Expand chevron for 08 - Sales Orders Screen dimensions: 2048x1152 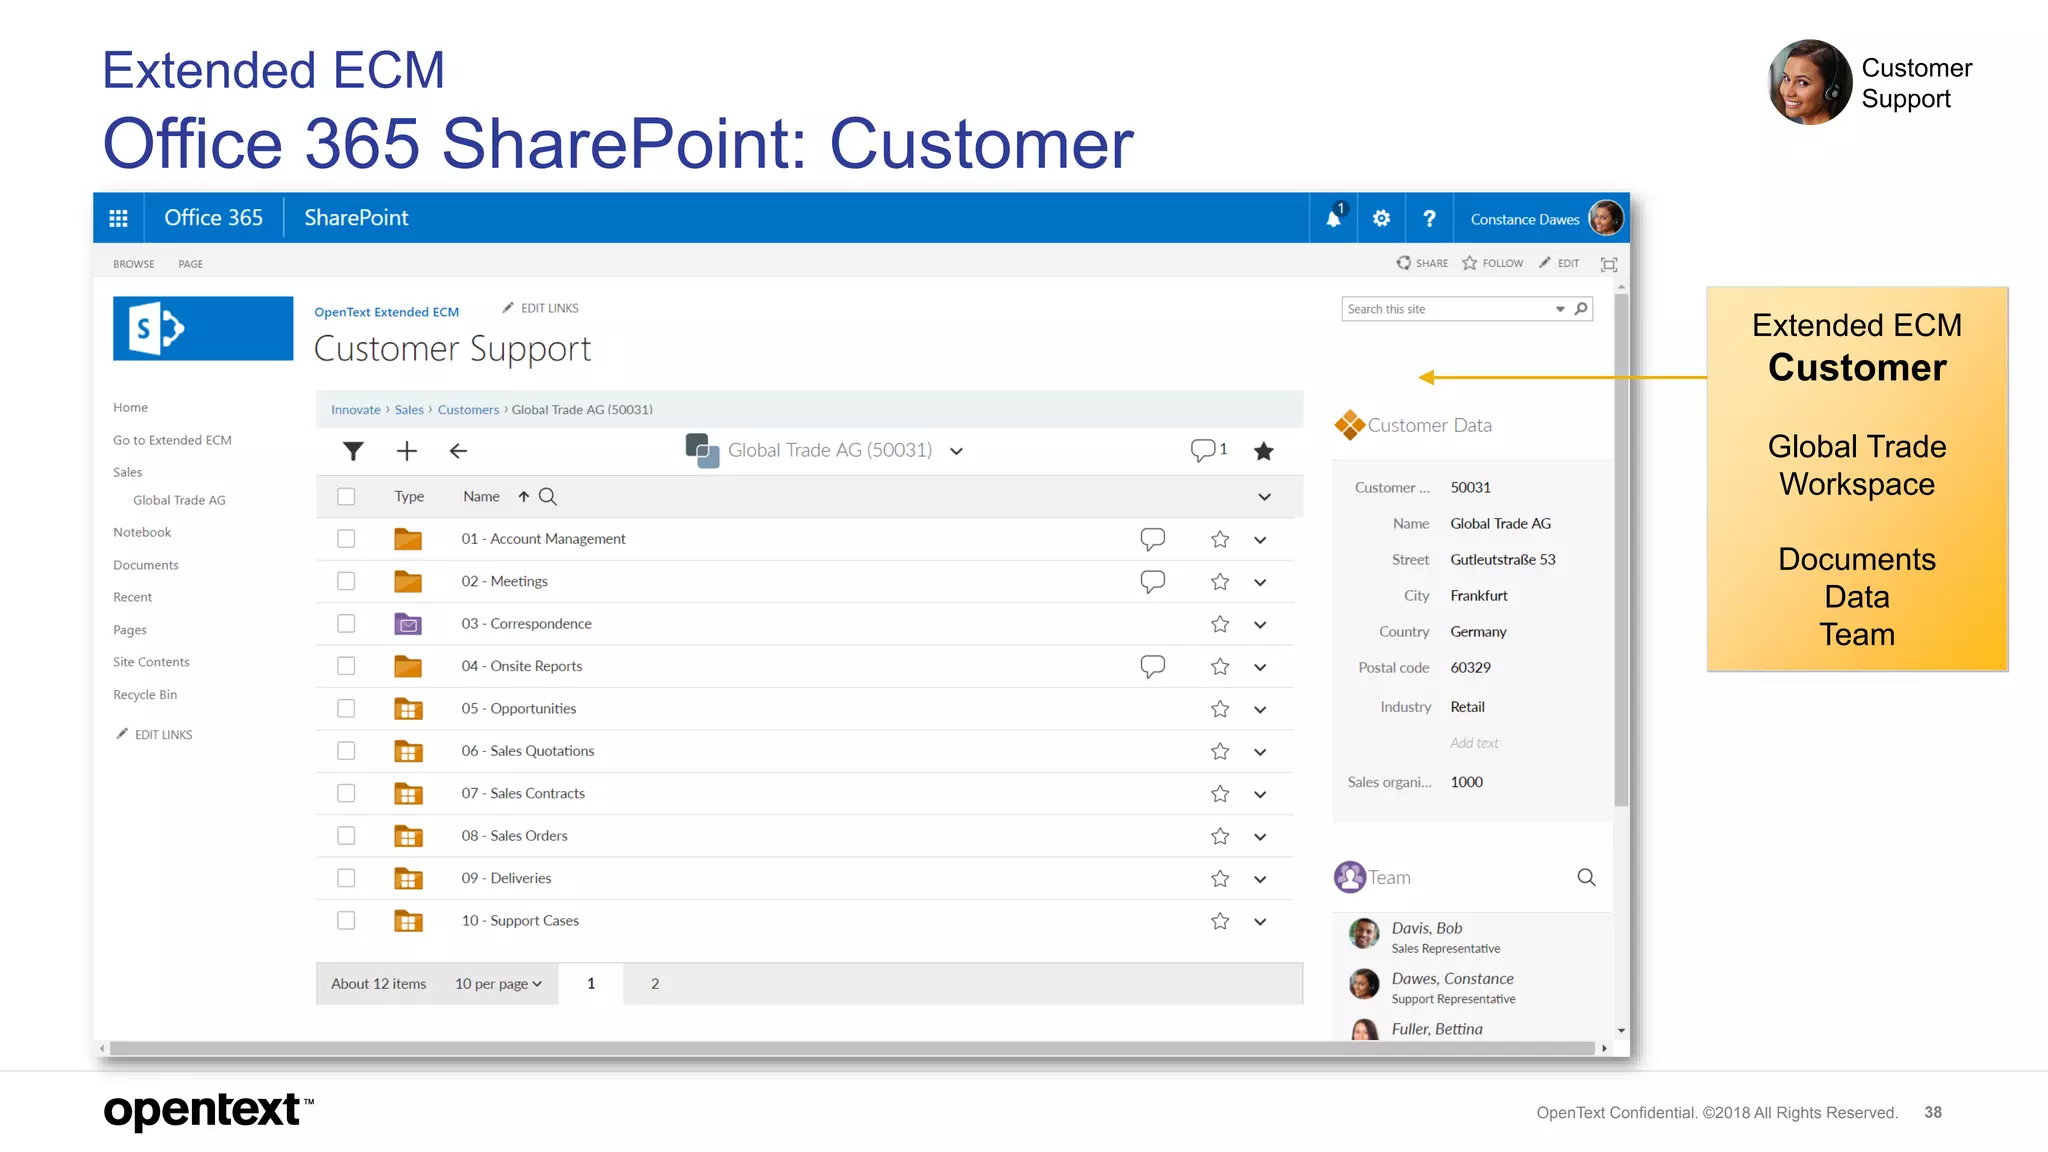[1260, 837]
